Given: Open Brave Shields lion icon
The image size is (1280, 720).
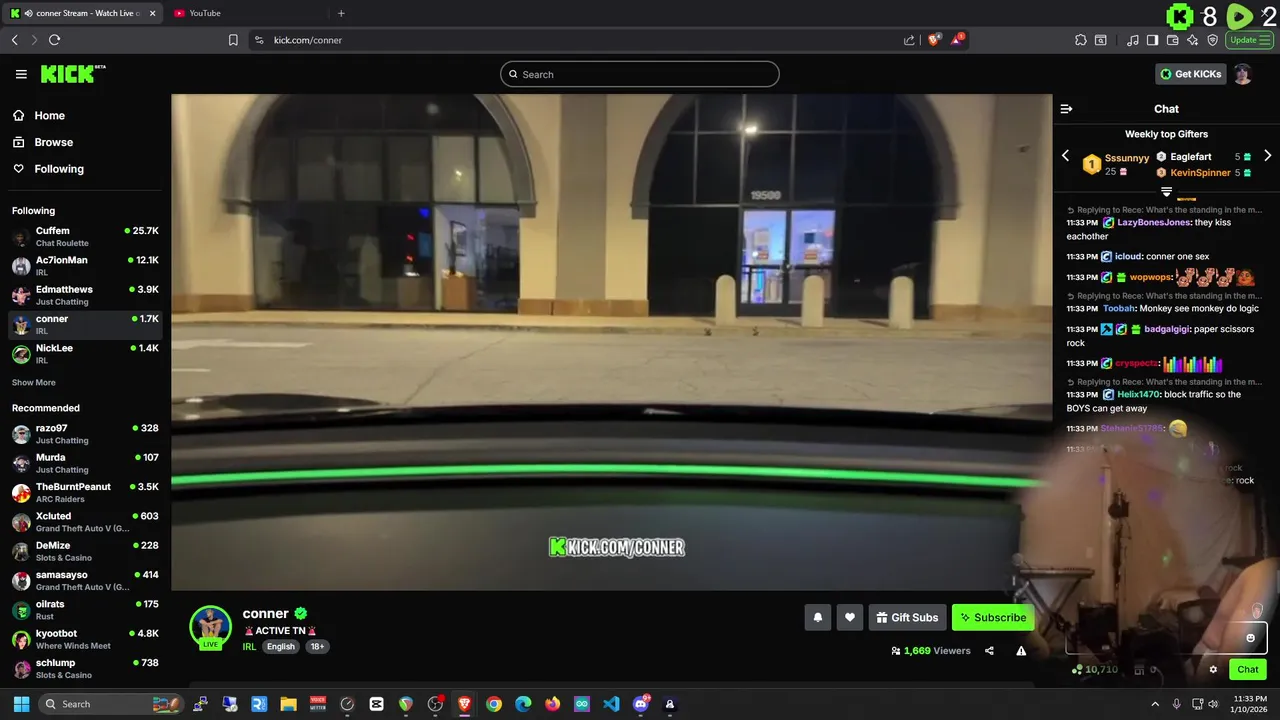Looking at the screenshot, I should (x=935, y=40).
